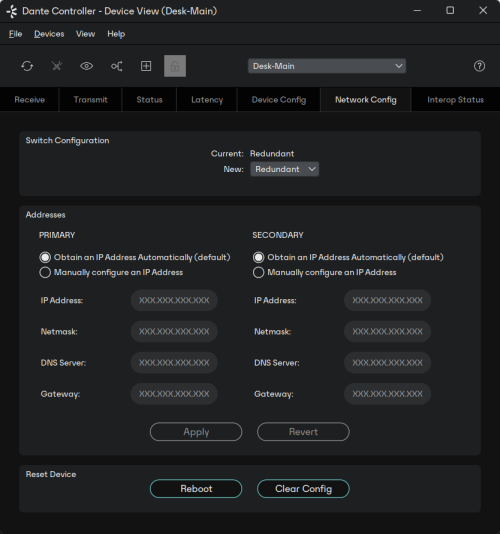Click the Primary DNS Server field

coord(174,363)
